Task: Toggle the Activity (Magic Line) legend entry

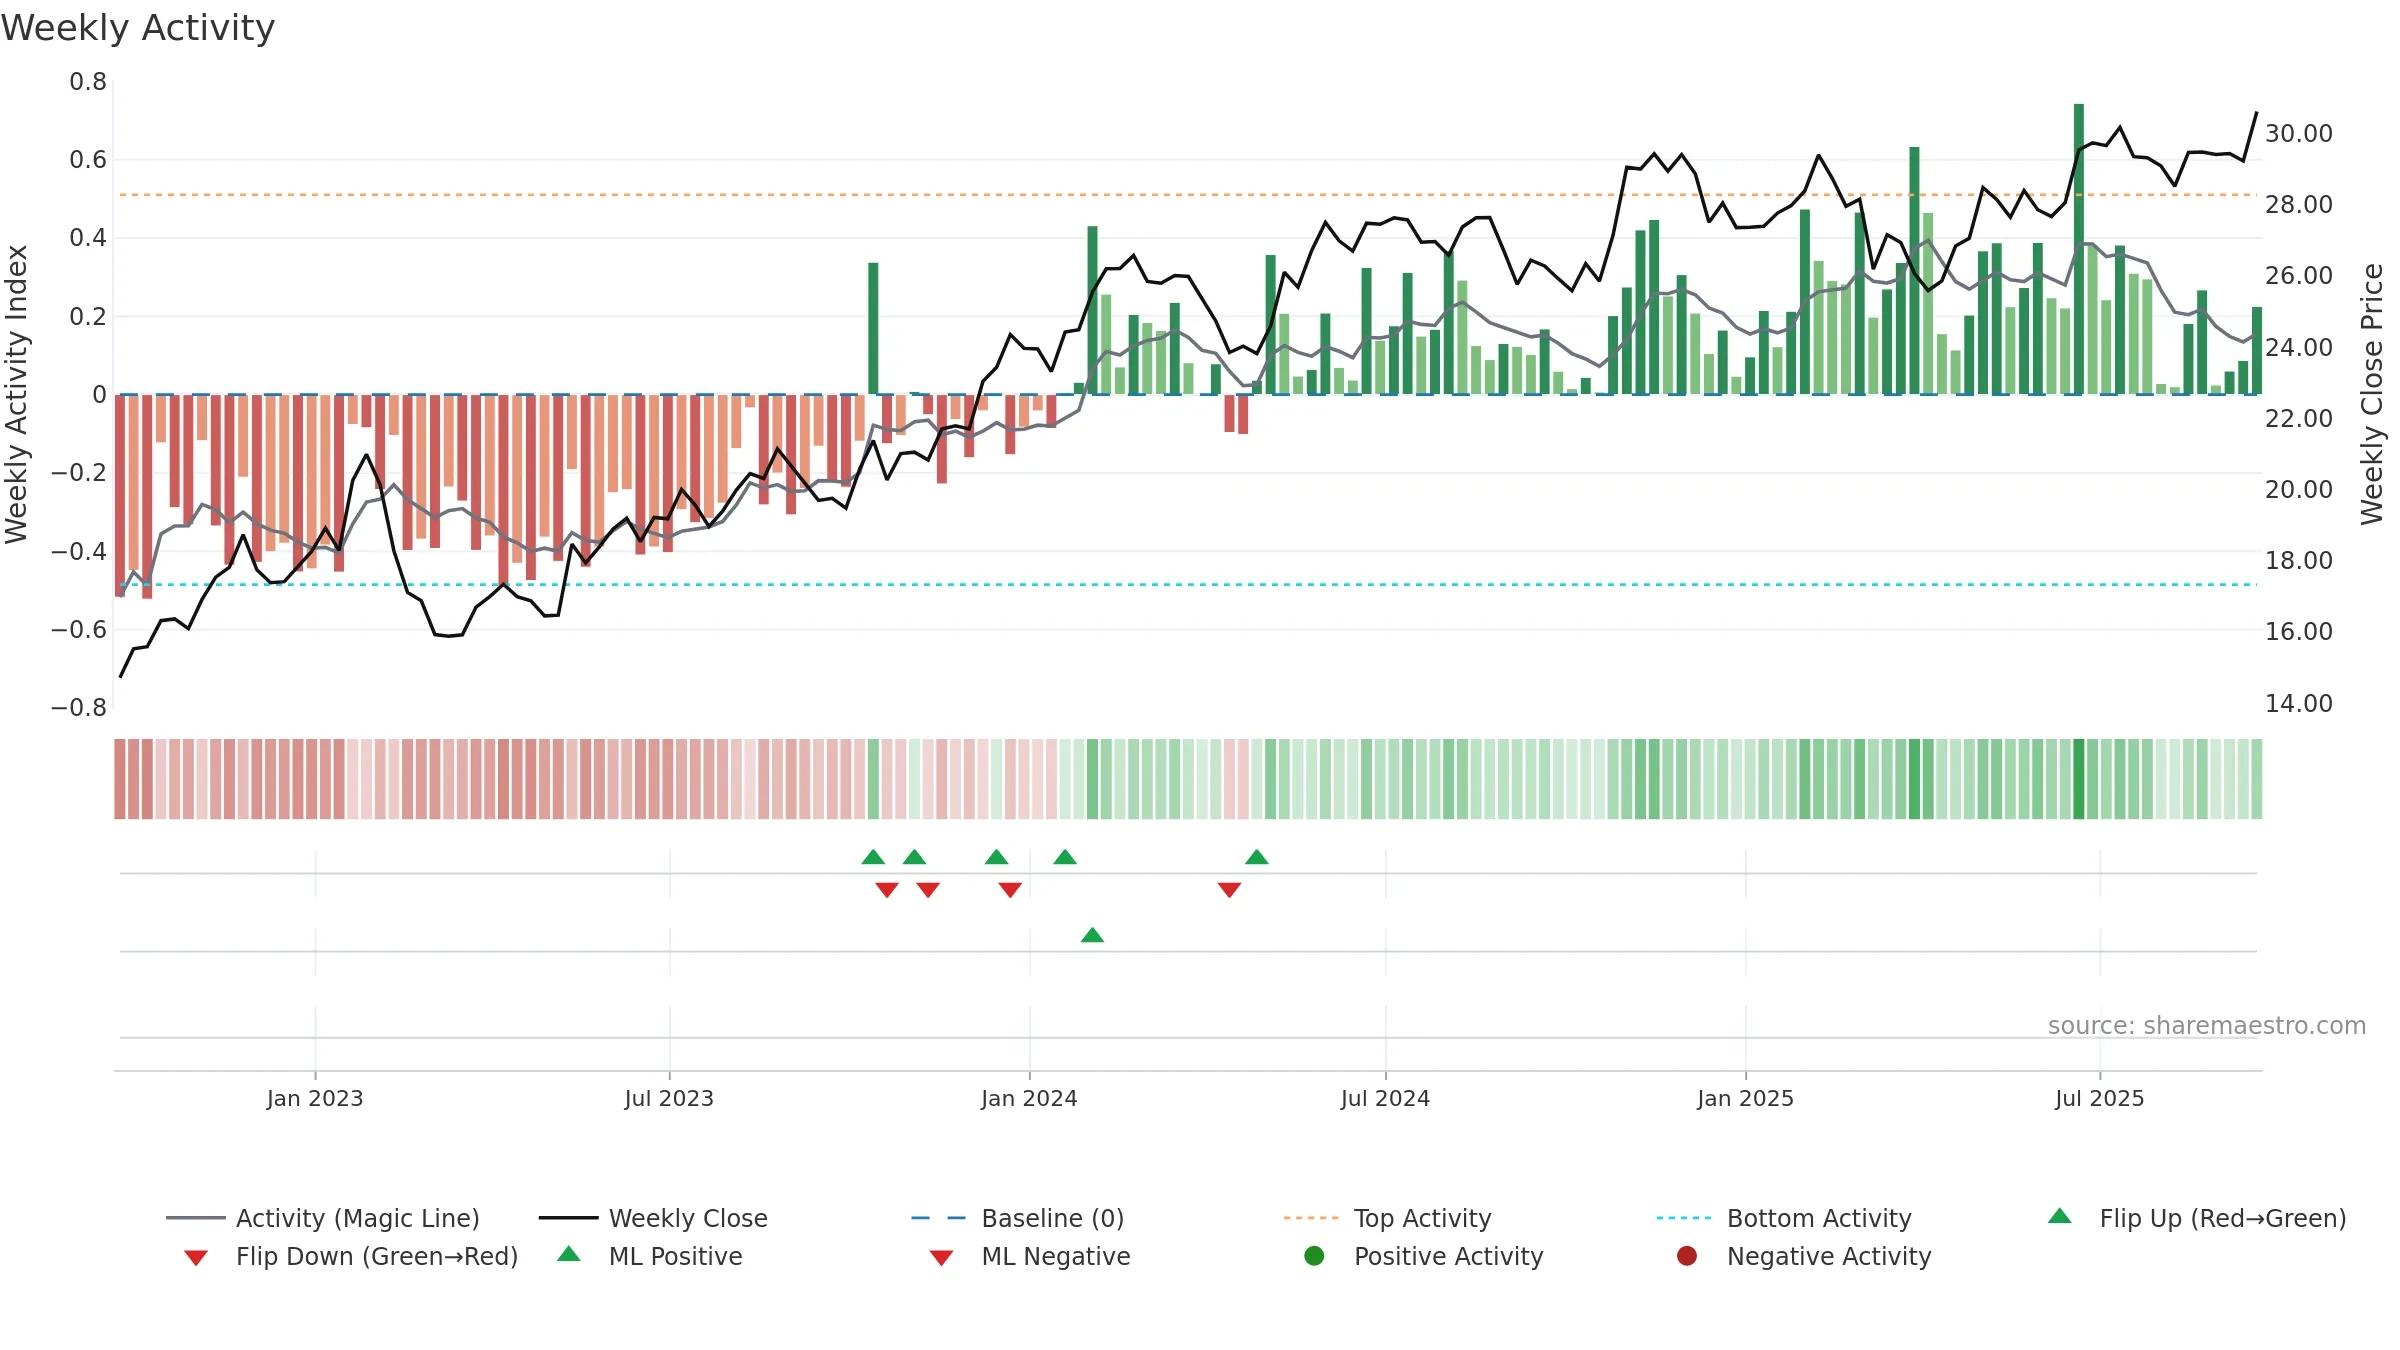Action: (x=323, y=1218)
